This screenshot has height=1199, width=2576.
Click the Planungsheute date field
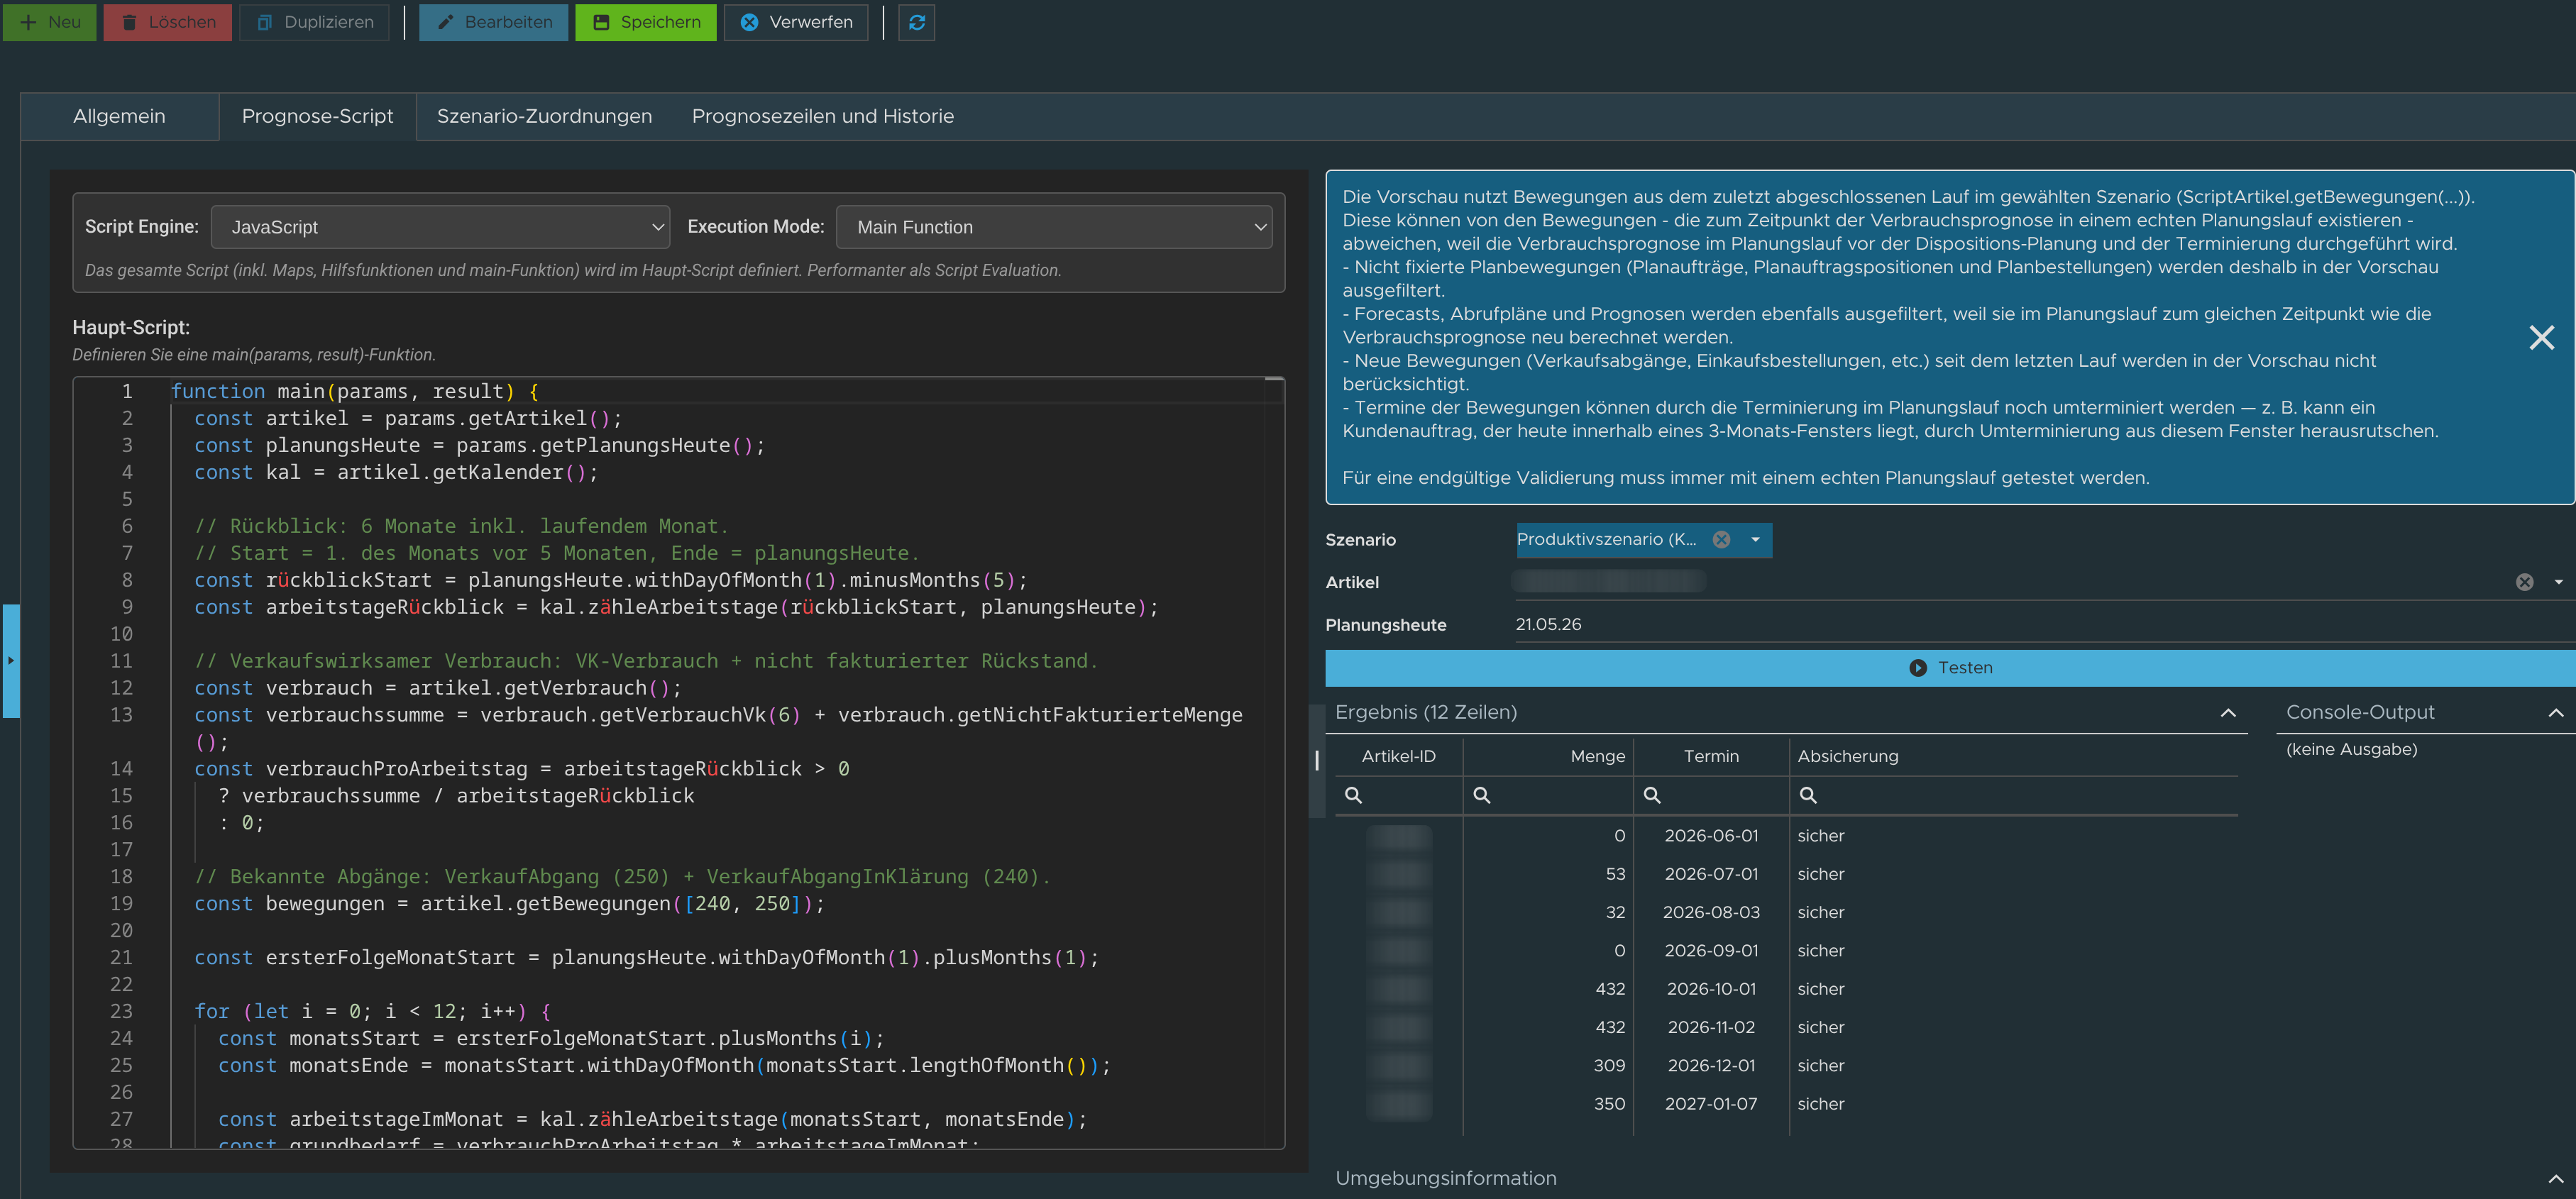click(2045, 624)
